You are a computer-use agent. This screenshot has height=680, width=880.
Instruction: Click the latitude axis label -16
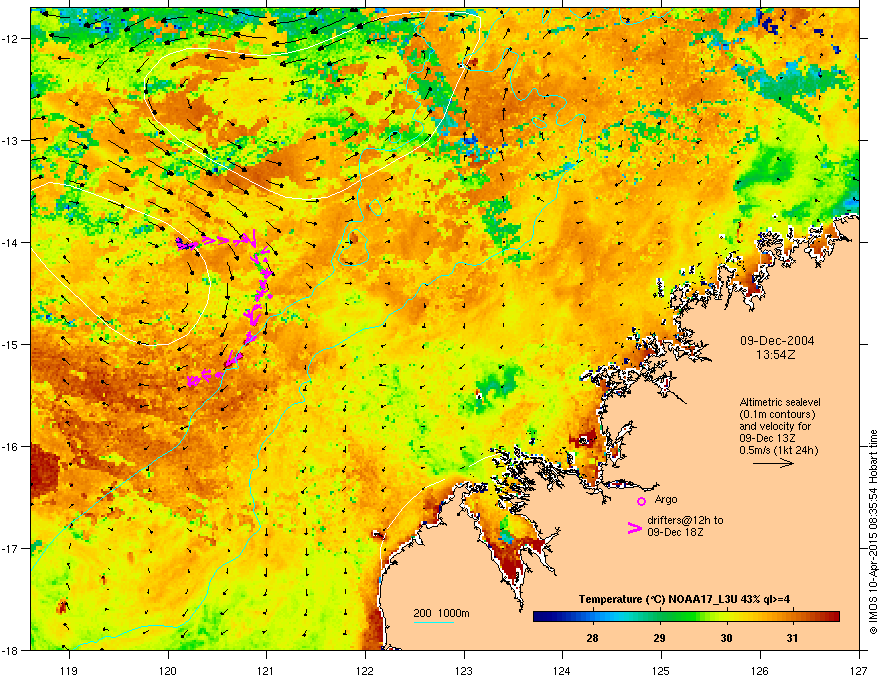click(x=11, y=447)
